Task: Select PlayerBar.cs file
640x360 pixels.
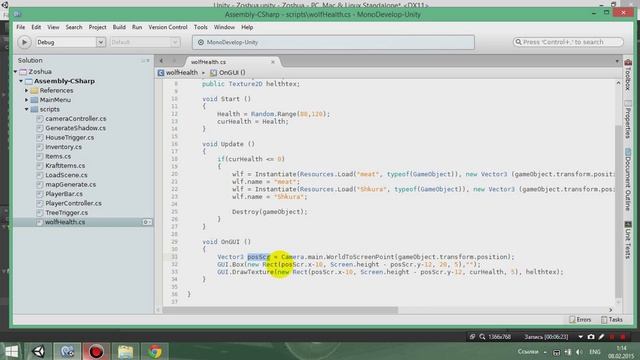Action: pyautogui.click(x=64, y=193)
